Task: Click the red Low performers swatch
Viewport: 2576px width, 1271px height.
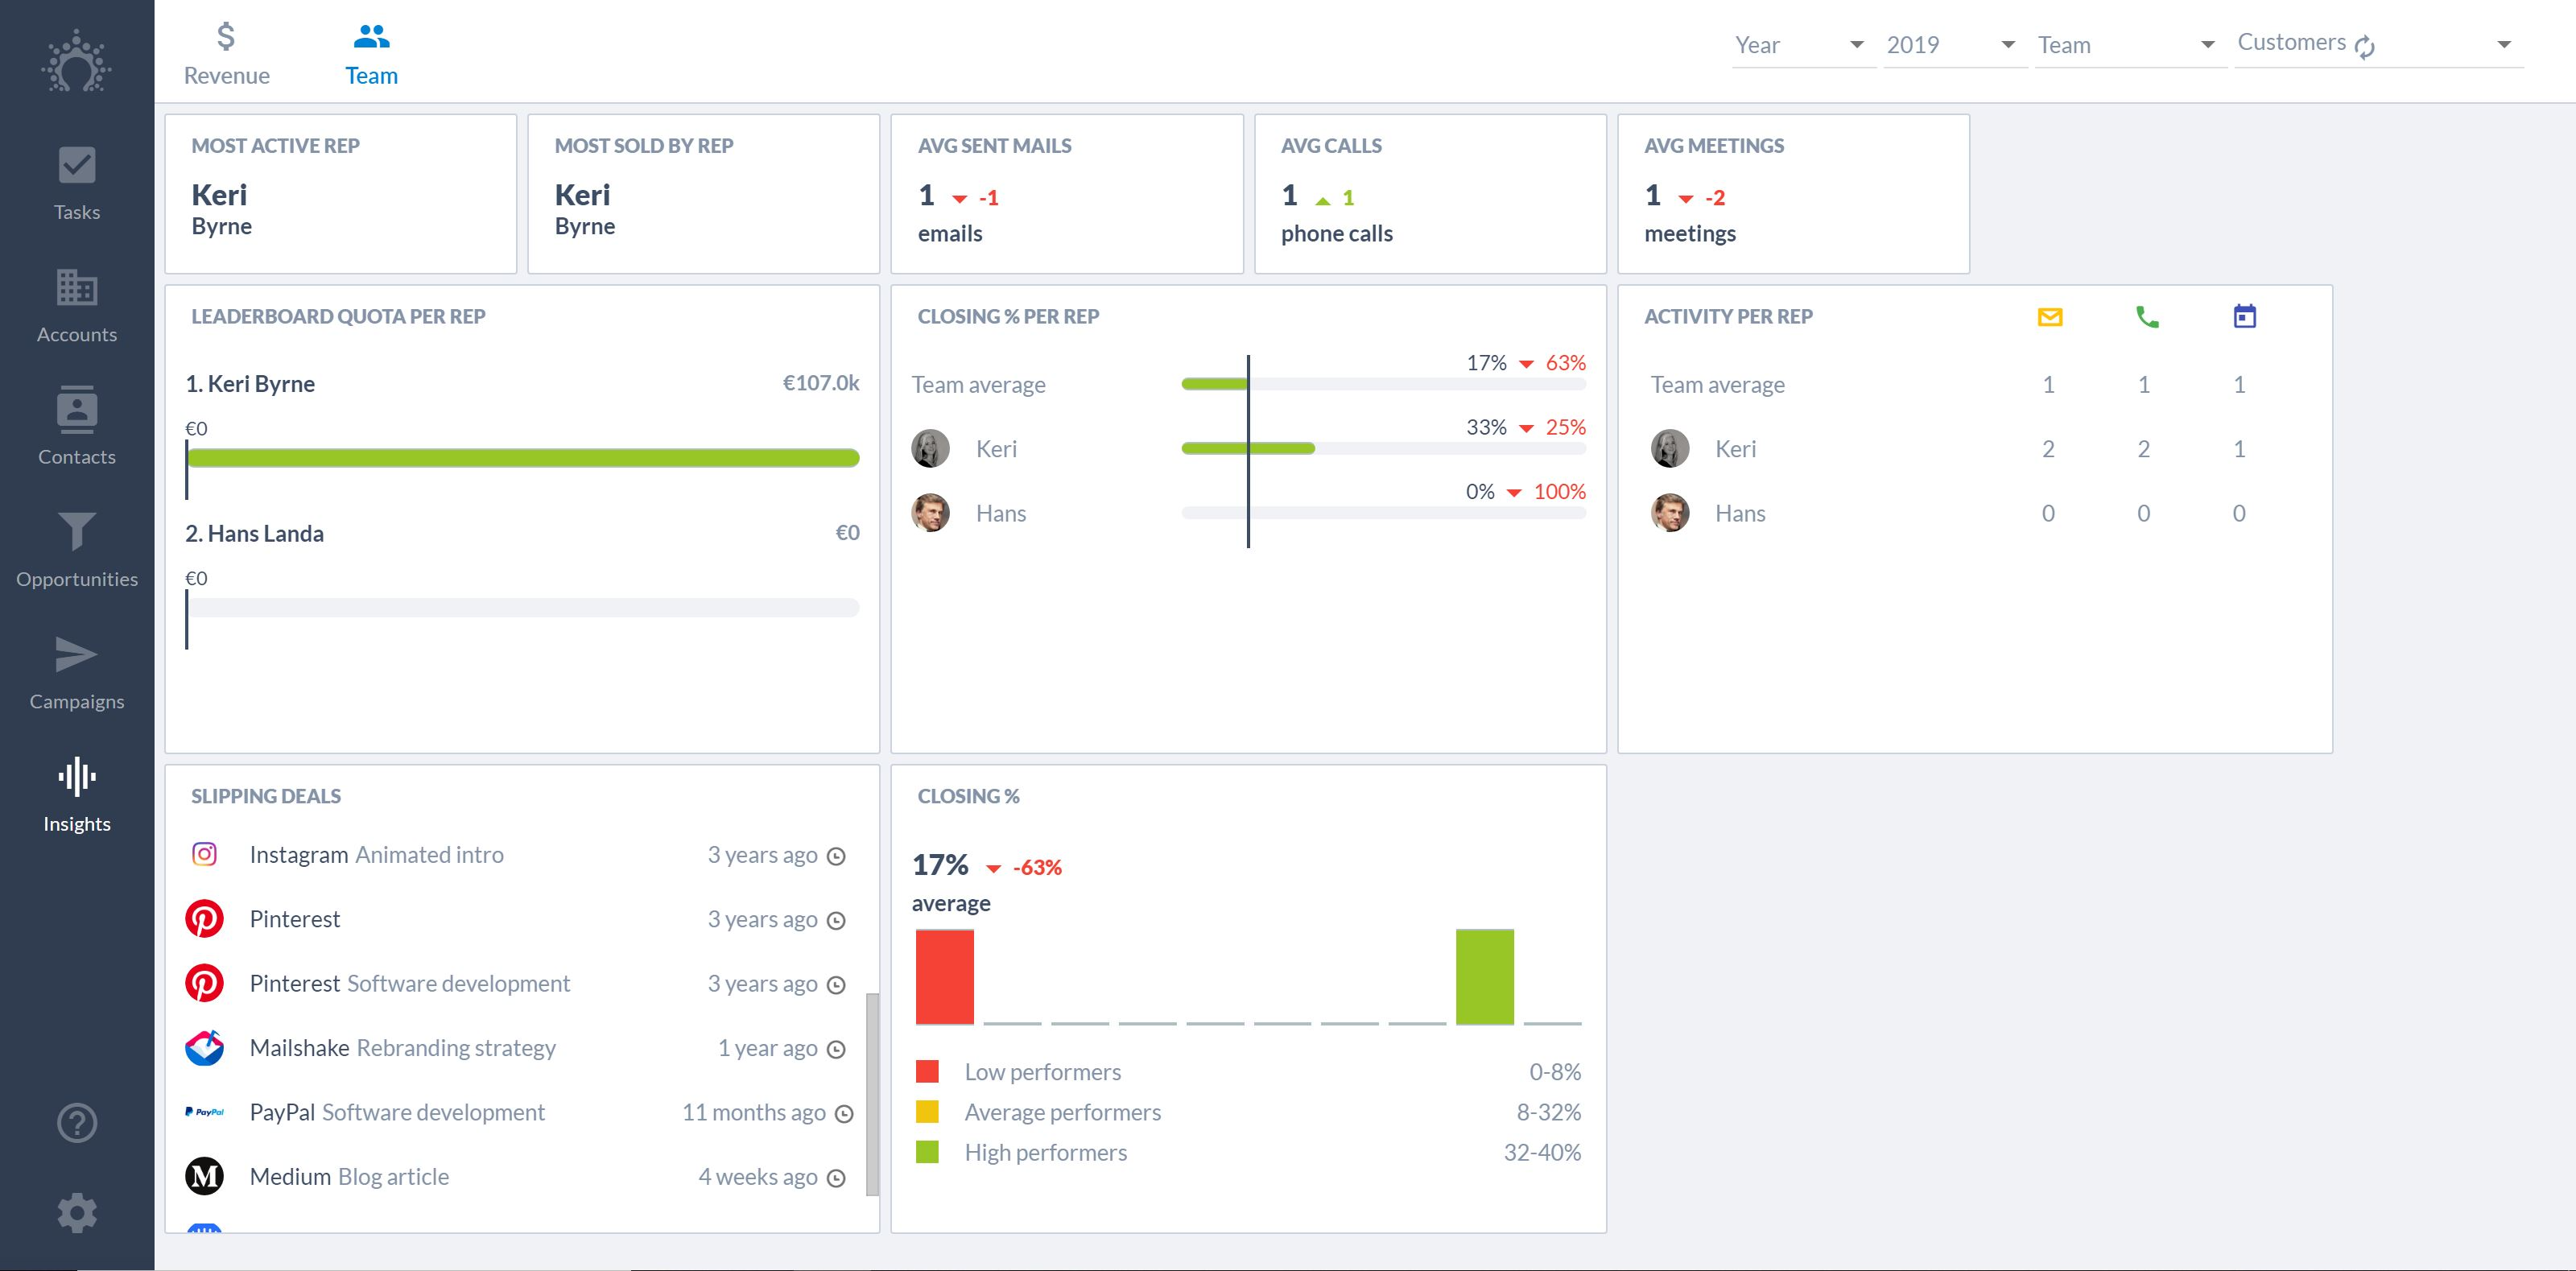Action: point(927,1072)
